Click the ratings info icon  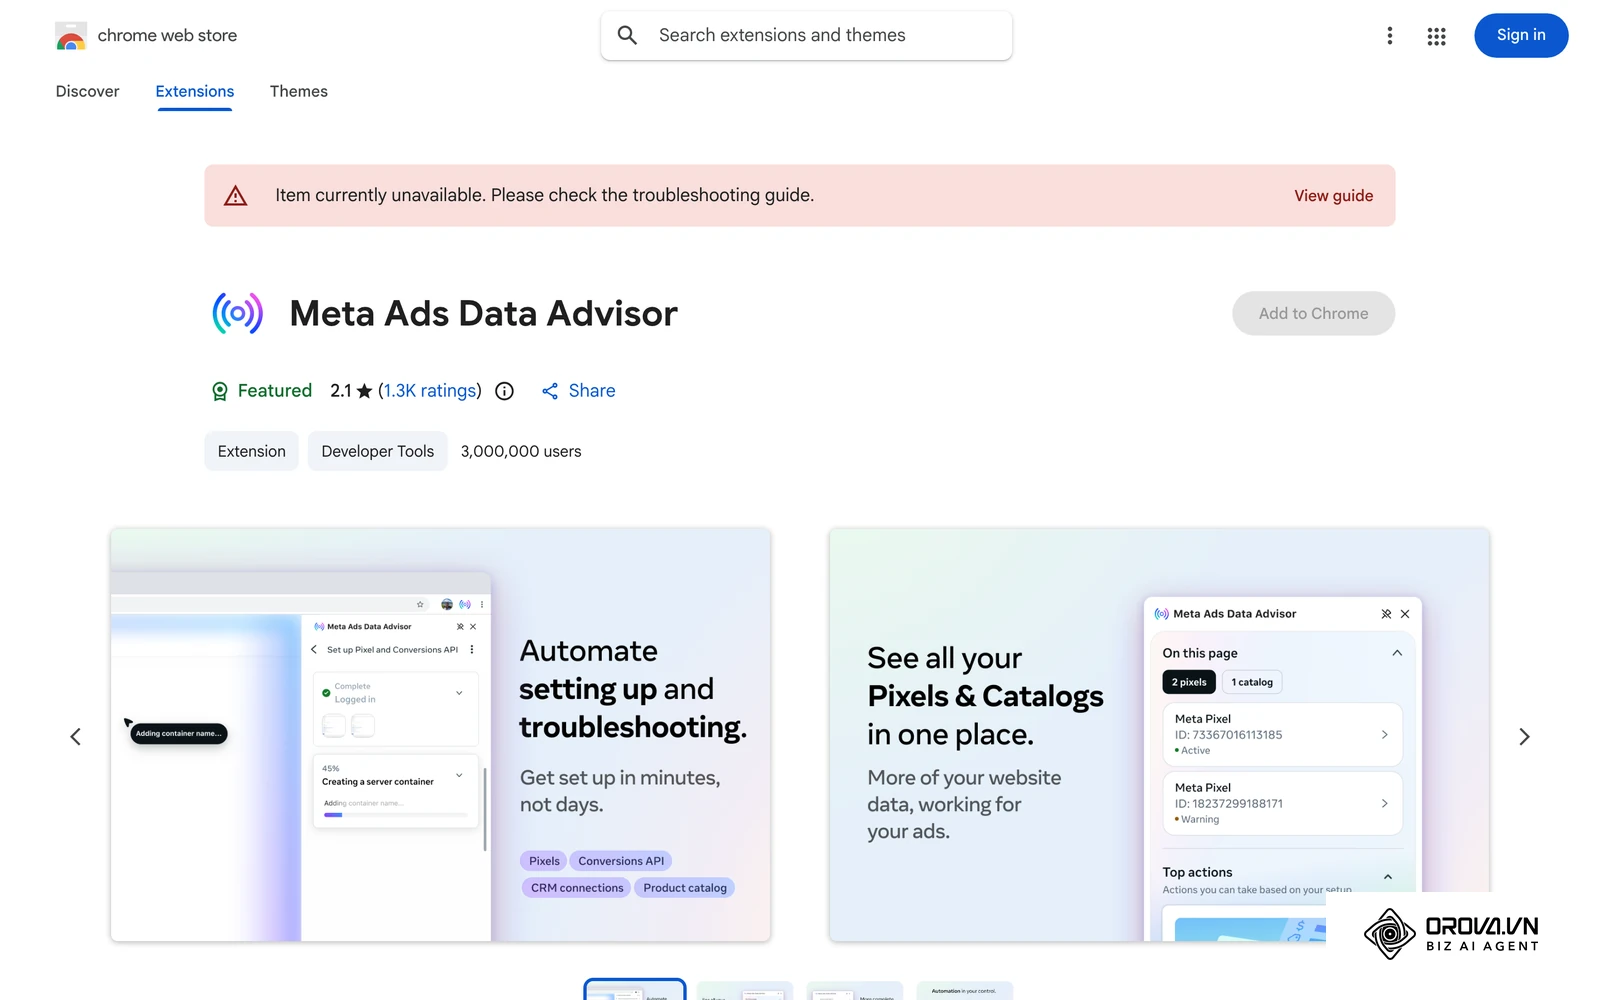(x=505, y=391)
